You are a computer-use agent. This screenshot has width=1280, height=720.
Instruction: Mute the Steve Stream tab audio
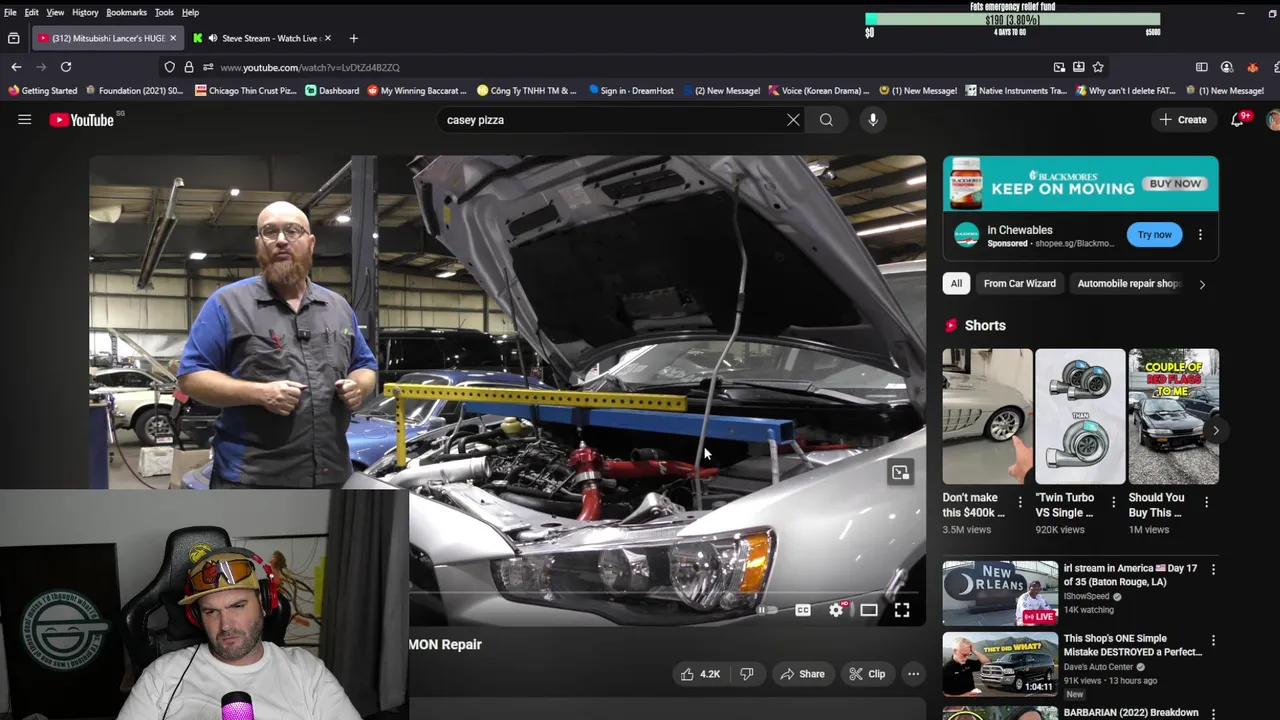pyautogui.click(x=213, y=38)
